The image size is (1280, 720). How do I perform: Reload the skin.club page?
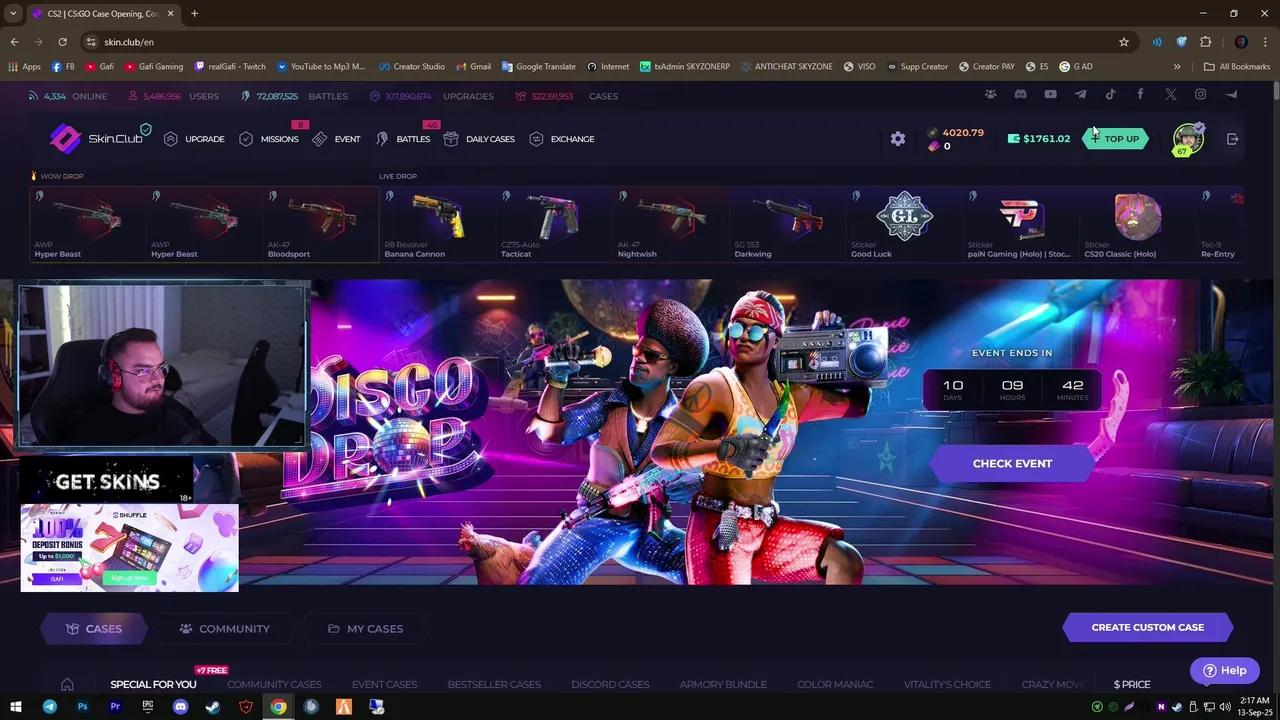coord(62,42)
